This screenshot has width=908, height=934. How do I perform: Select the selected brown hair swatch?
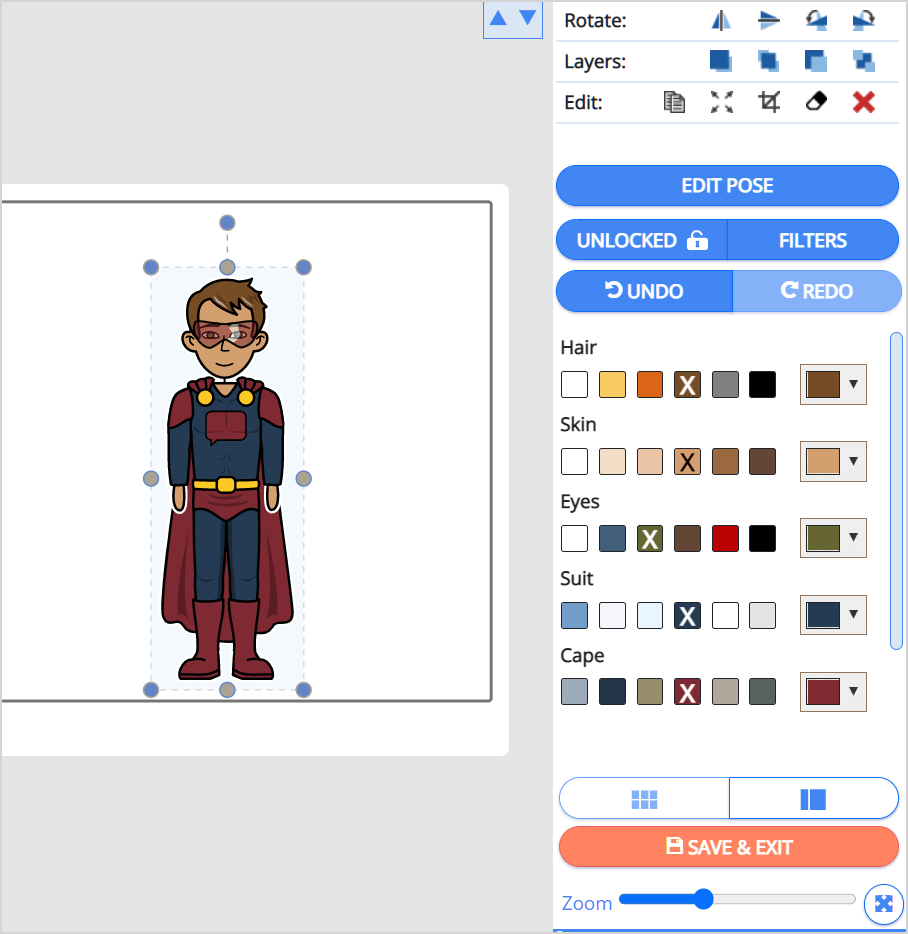[x=688, y=384]
